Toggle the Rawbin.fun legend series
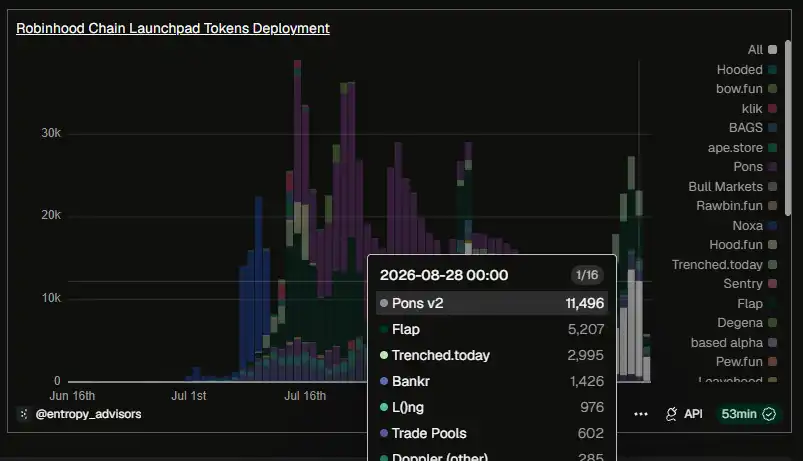The height and width of the screenshot is (461, 803). tap(736, 205)
